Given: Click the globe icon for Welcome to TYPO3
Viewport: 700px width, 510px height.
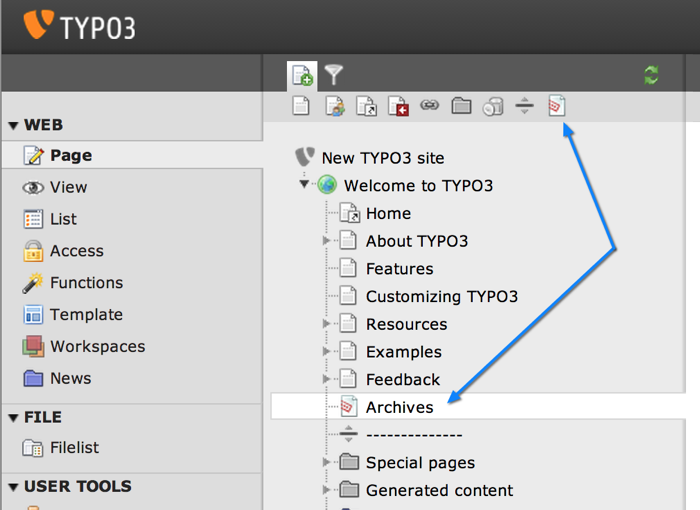Looking at the screenshot, I should [x=327, y=184].
